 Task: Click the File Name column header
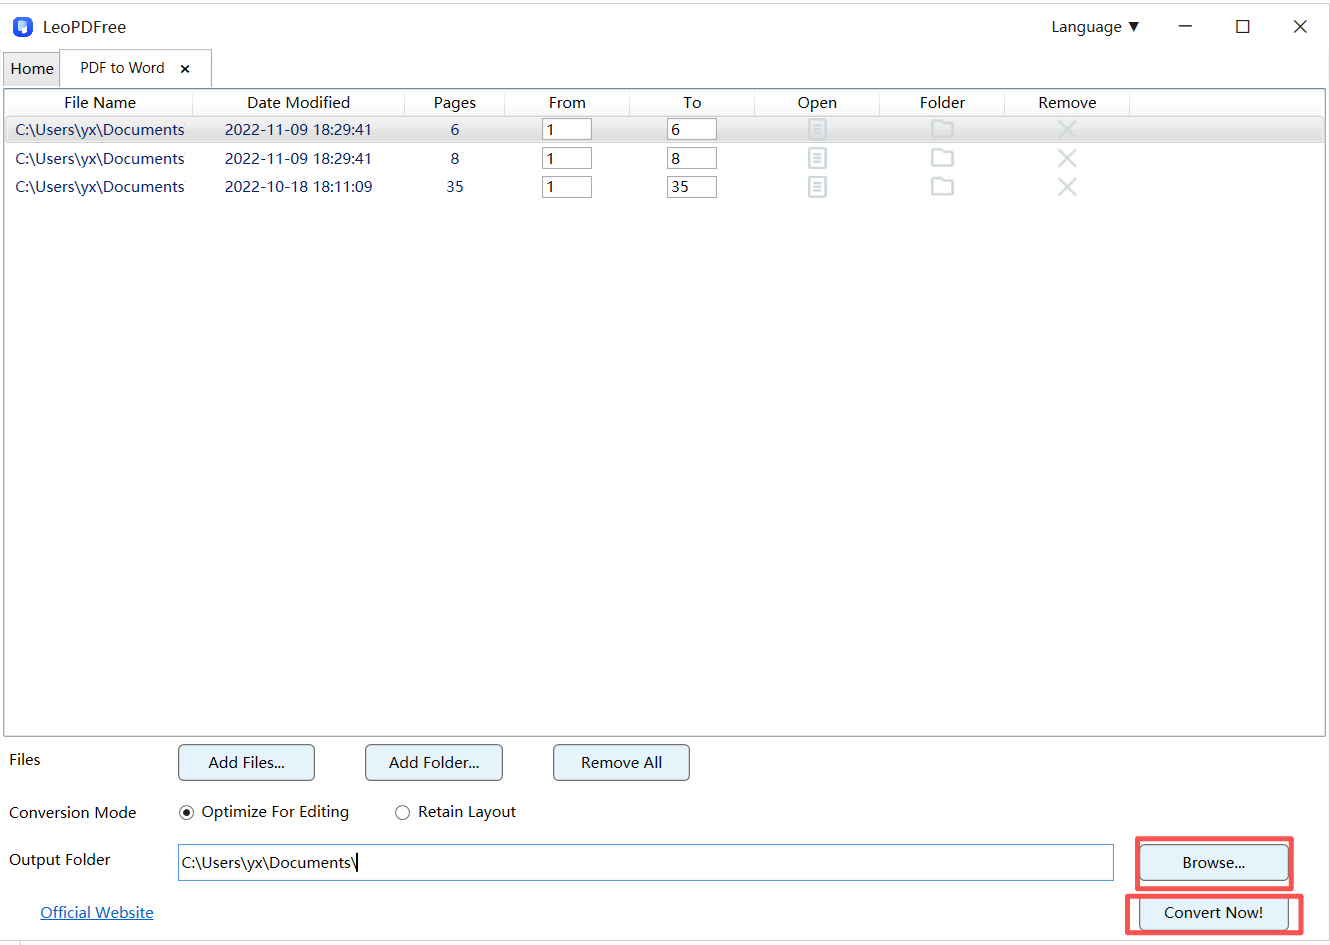(x=100, y=102)
